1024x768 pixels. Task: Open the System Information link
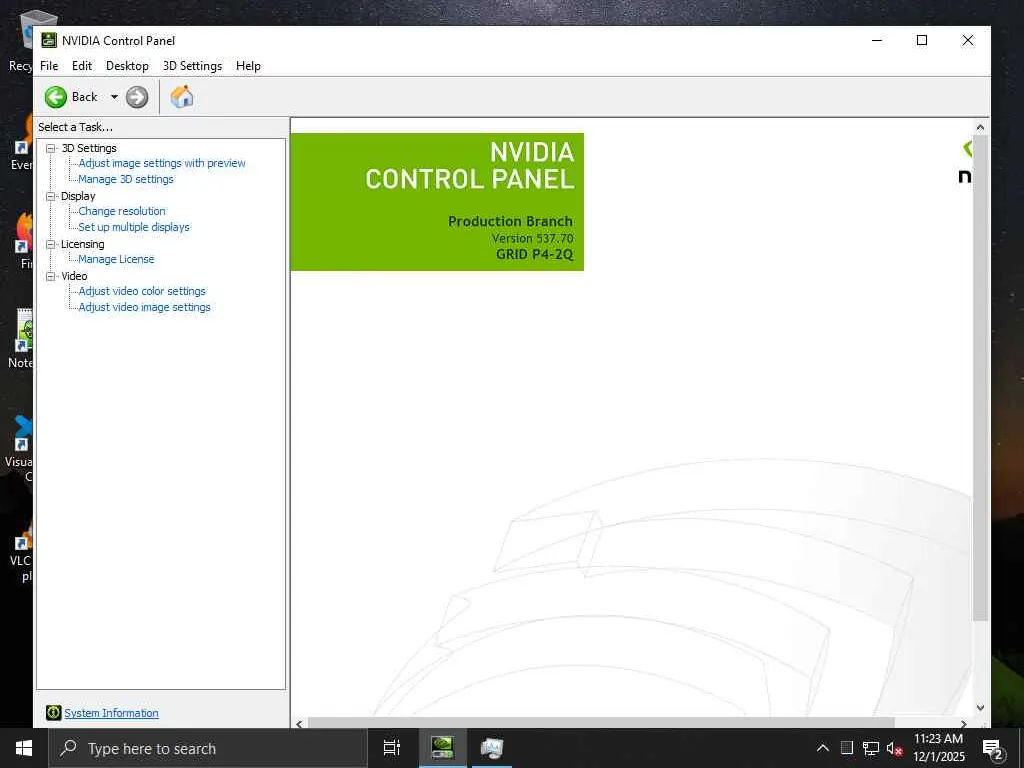click(x=111, y=713)
